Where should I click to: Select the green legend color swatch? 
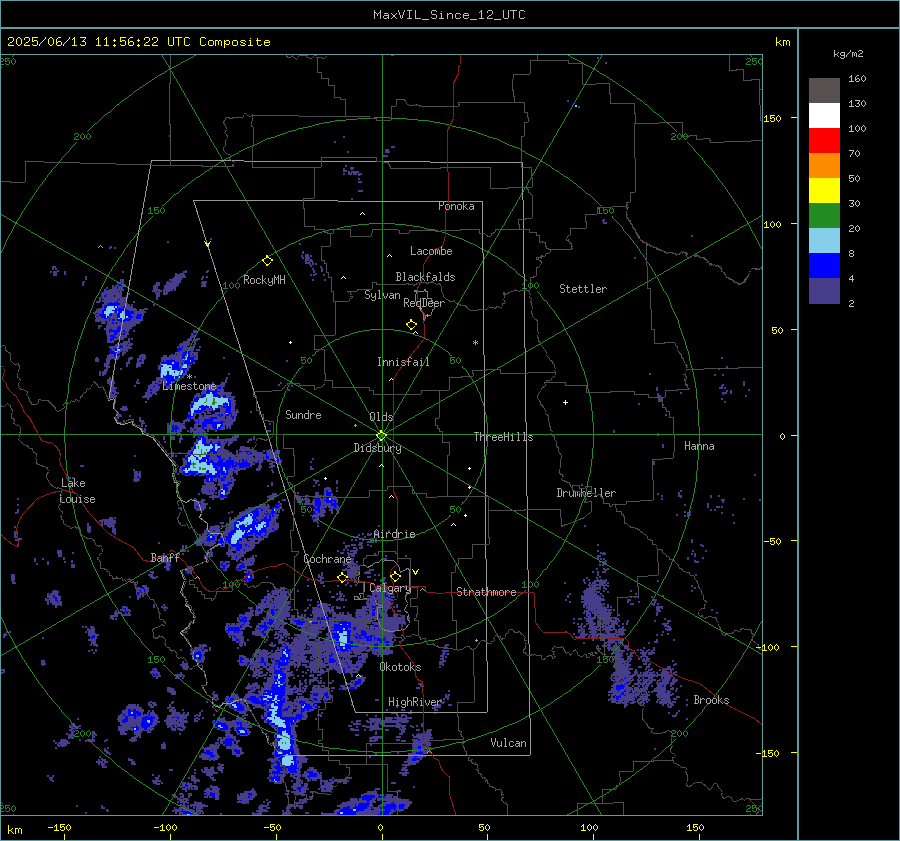(x=824, y=215)
